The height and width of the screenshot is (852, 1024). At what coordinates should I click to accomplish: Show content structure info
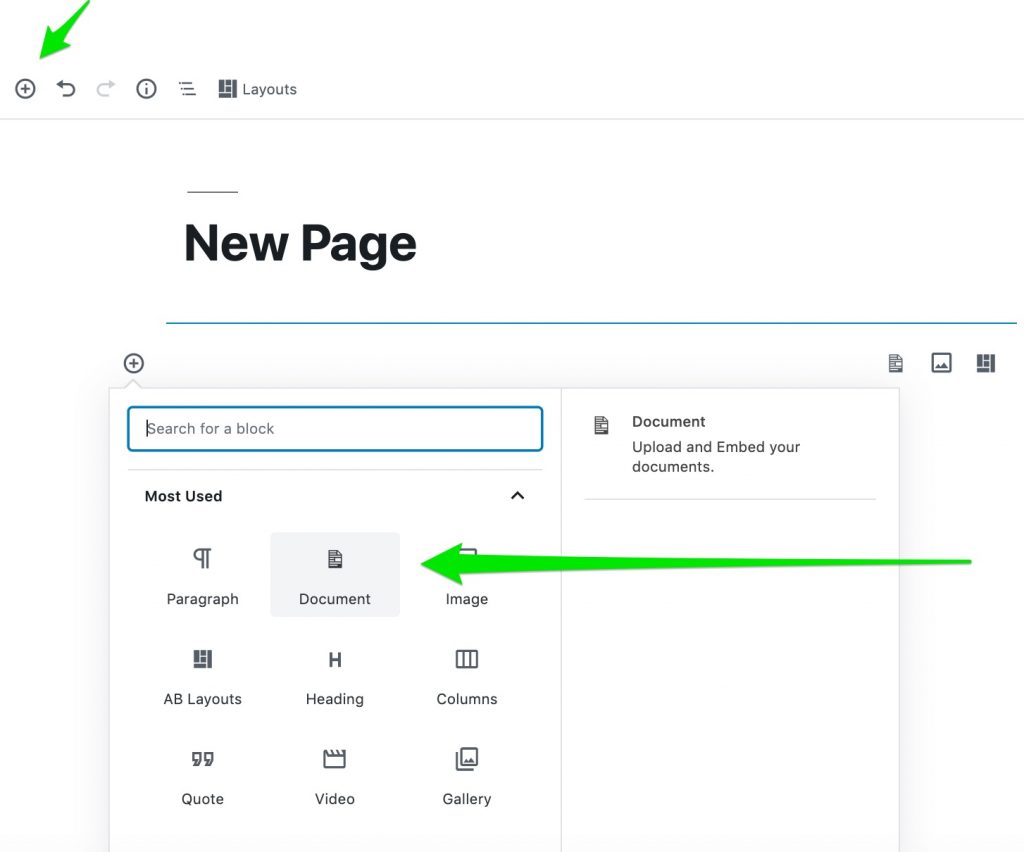146,89
